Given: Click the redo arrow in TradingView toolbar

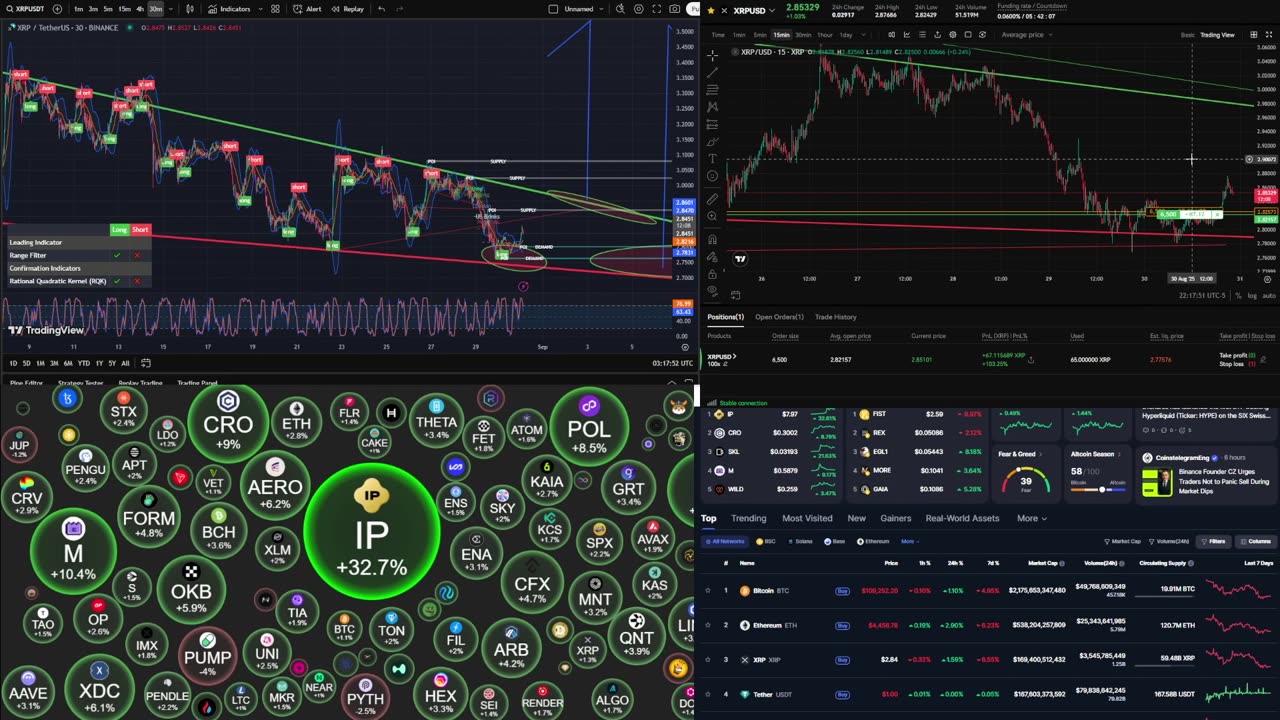Looking at the screenshot, I should (400, 9).
